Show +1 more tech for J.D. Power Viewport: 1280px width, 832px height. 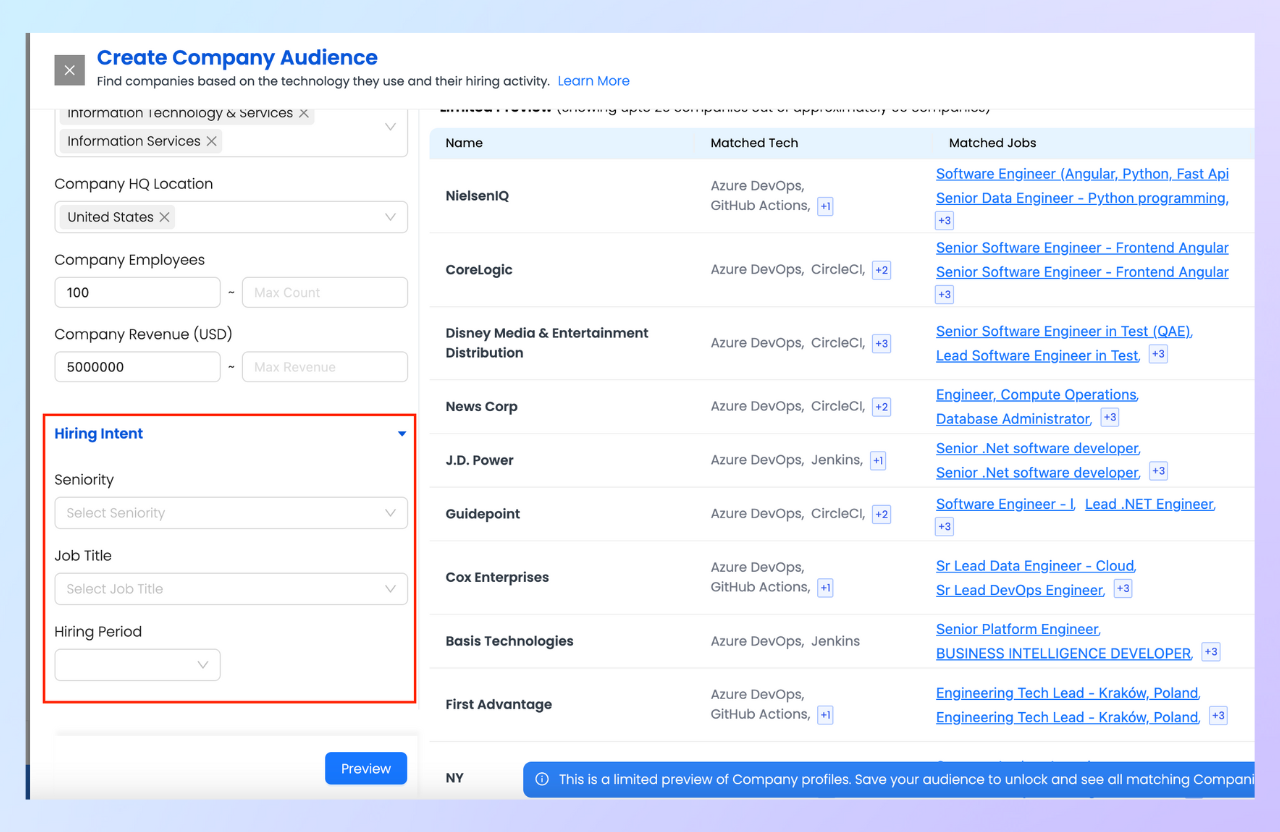(878, 461)
